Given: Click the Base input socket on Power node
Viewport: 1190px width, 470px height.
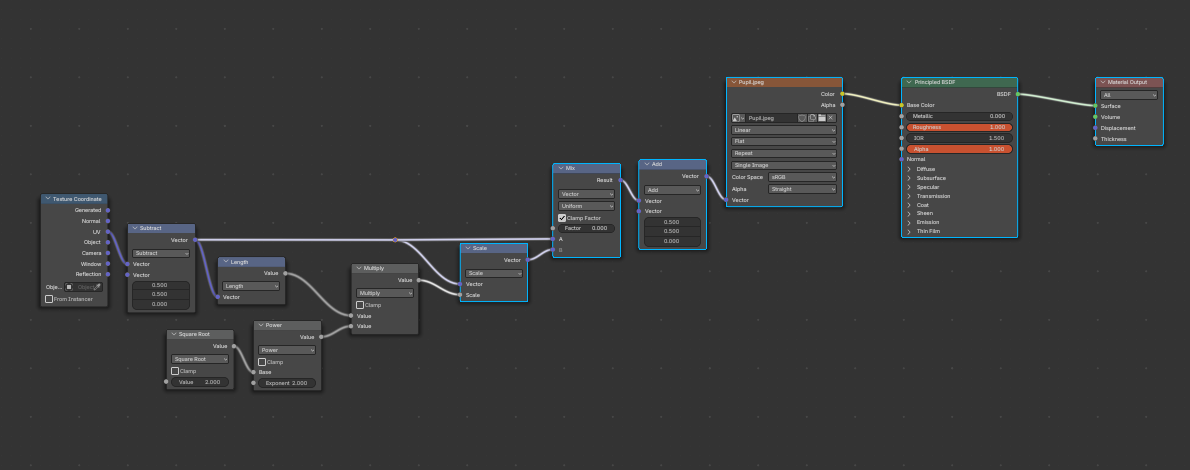Looking at the screenshot, I should pyautogui.click(x=253, y=372).
